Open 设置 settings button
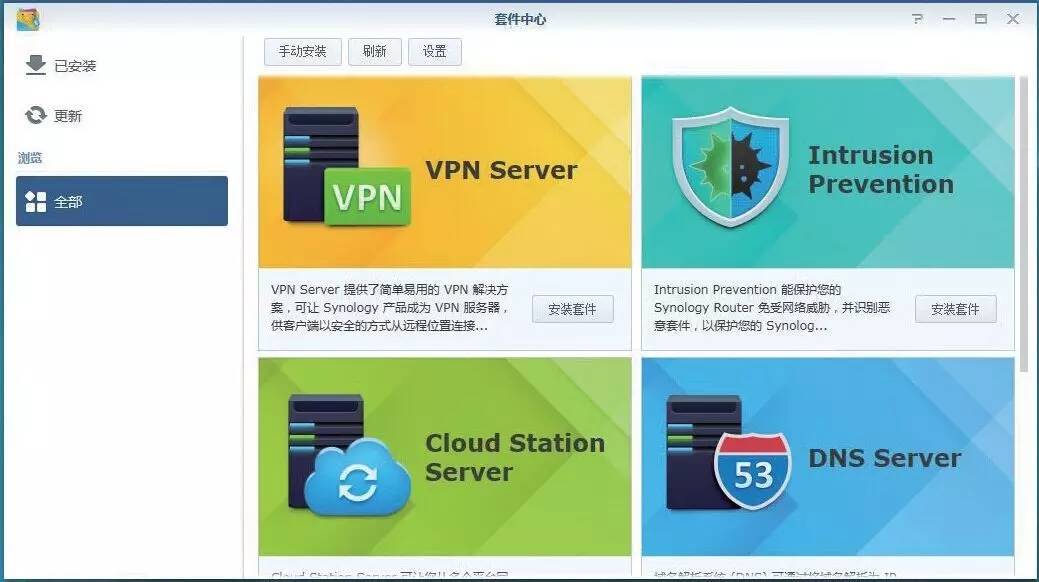The width and height of the screenshot is (1039, 582). [435, 52]
